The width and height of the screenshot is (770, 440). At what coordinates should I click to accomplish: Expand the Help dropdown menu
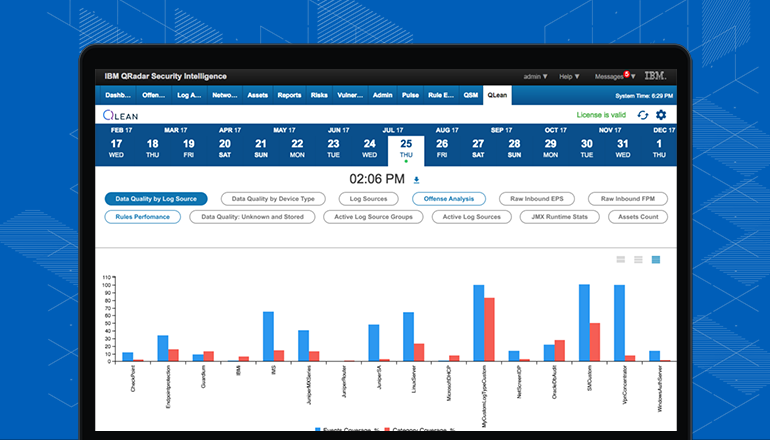(x=570, y=76)
